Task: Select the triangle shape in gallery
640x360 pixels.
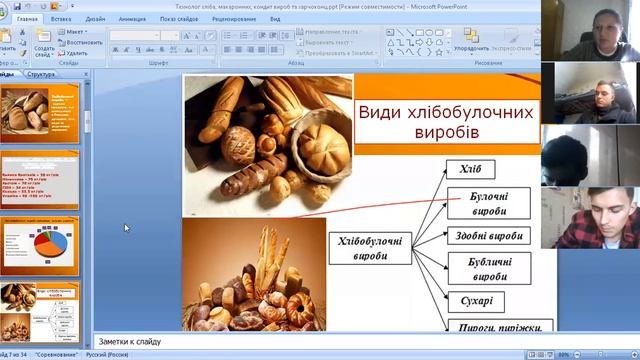Action: click(x=391, y=42)
